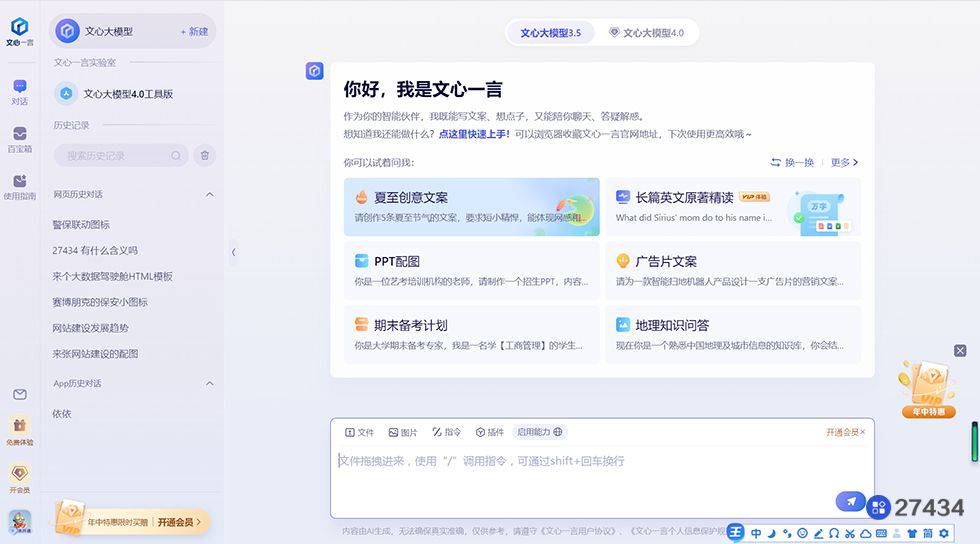This screenshot has width=980, height=544.
Task: Click 换一换 to refresh suggestions
Action: click(x=792, y=162)
